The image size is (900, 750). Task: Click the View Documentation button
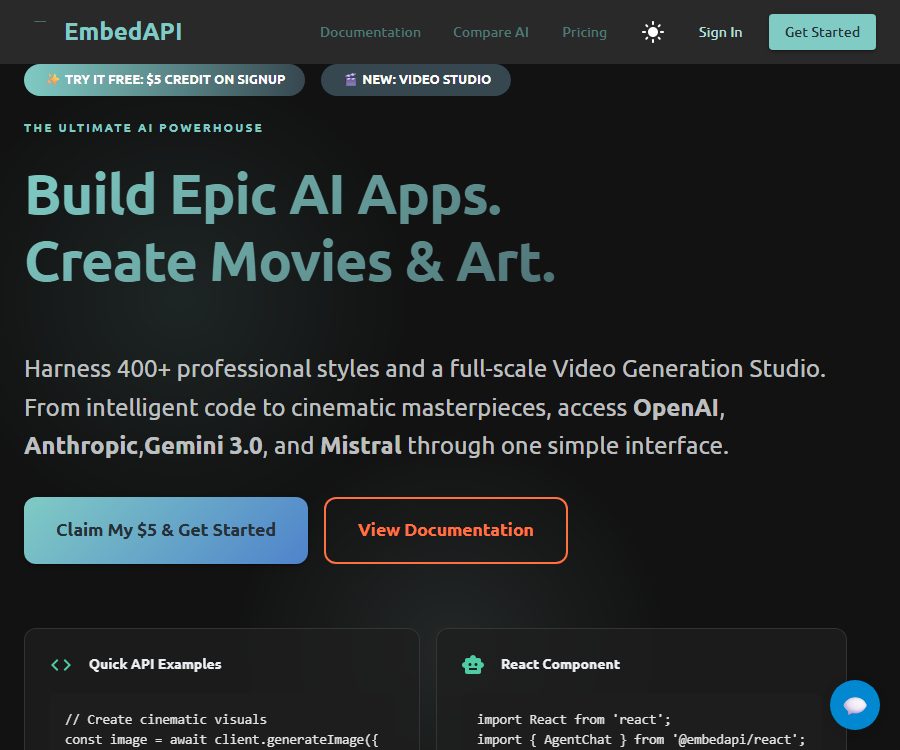(x=446, y=530)
